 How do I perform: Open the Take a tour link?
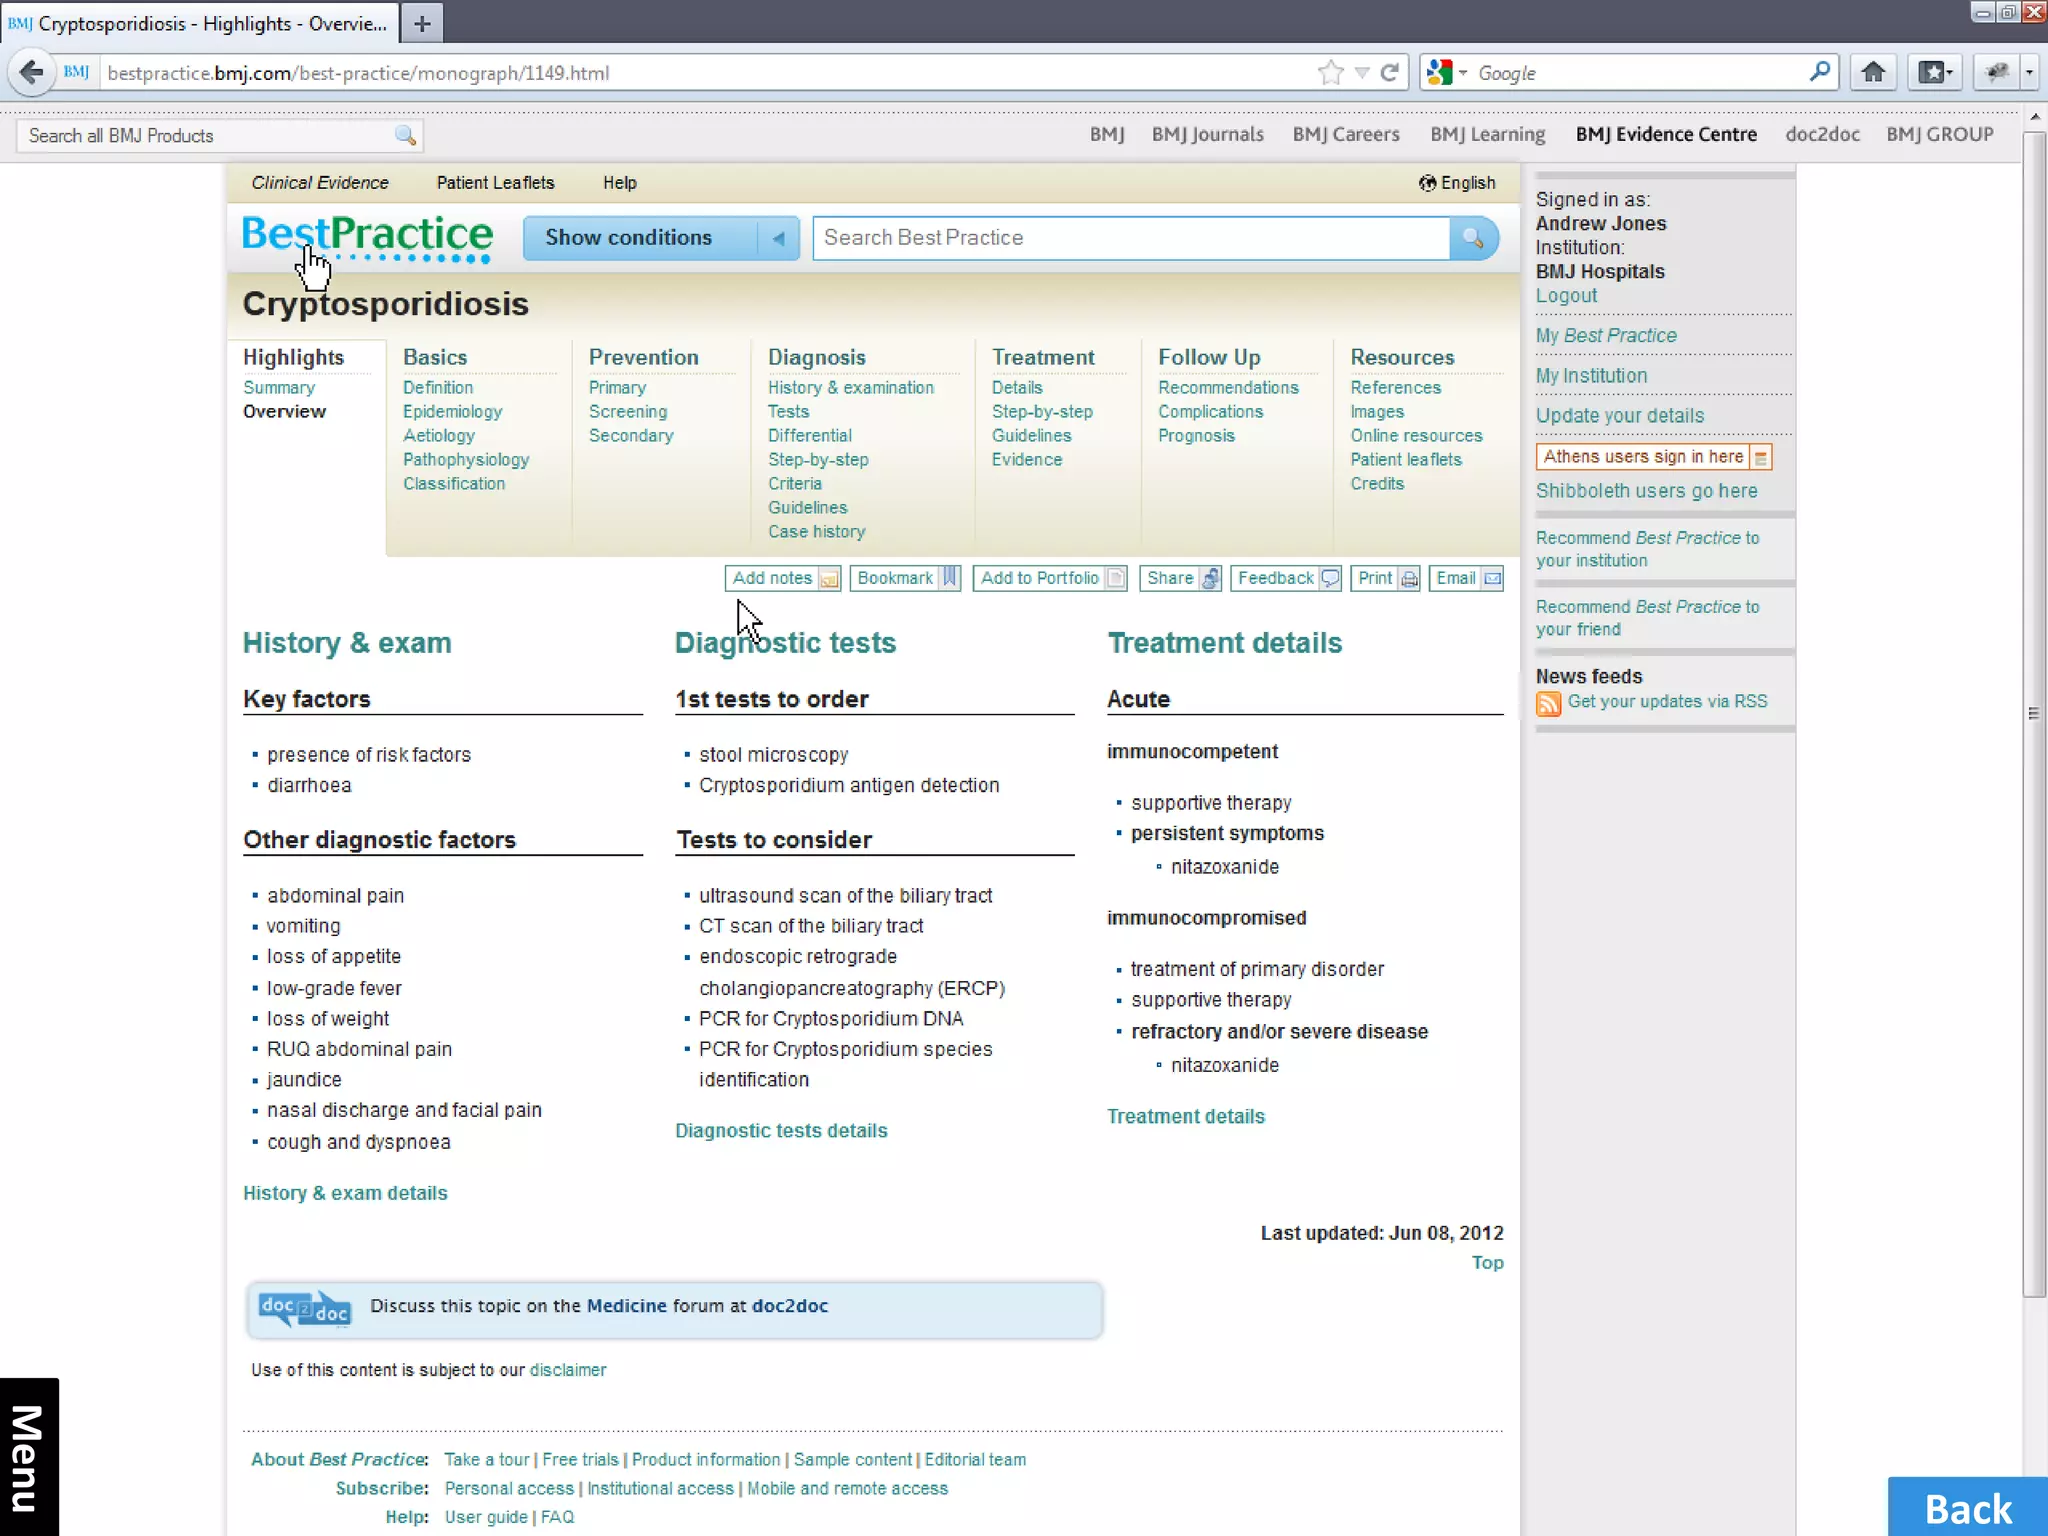486,1460
